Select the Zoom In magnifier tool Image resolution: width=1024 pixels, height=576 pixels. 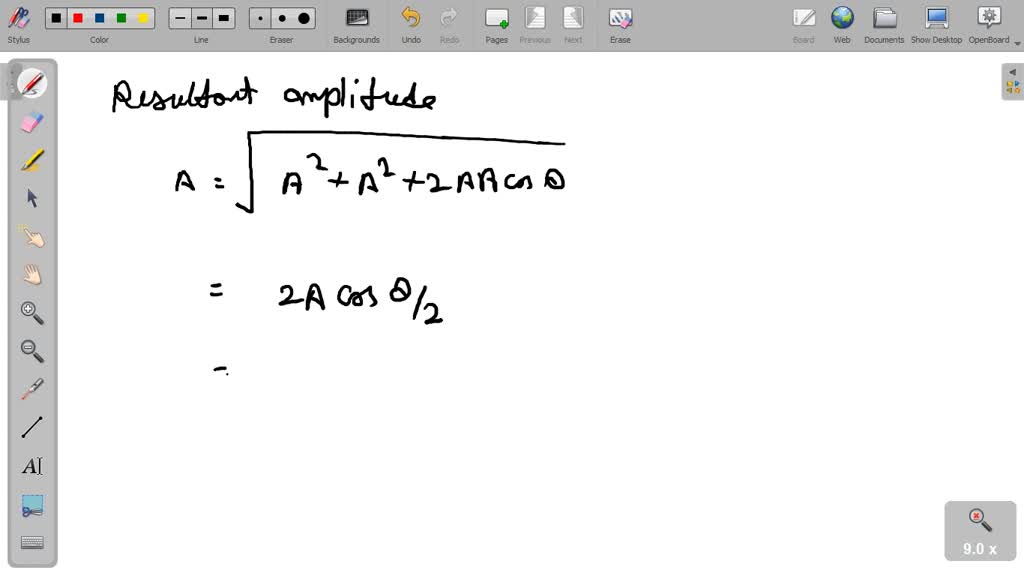point(30,313)
